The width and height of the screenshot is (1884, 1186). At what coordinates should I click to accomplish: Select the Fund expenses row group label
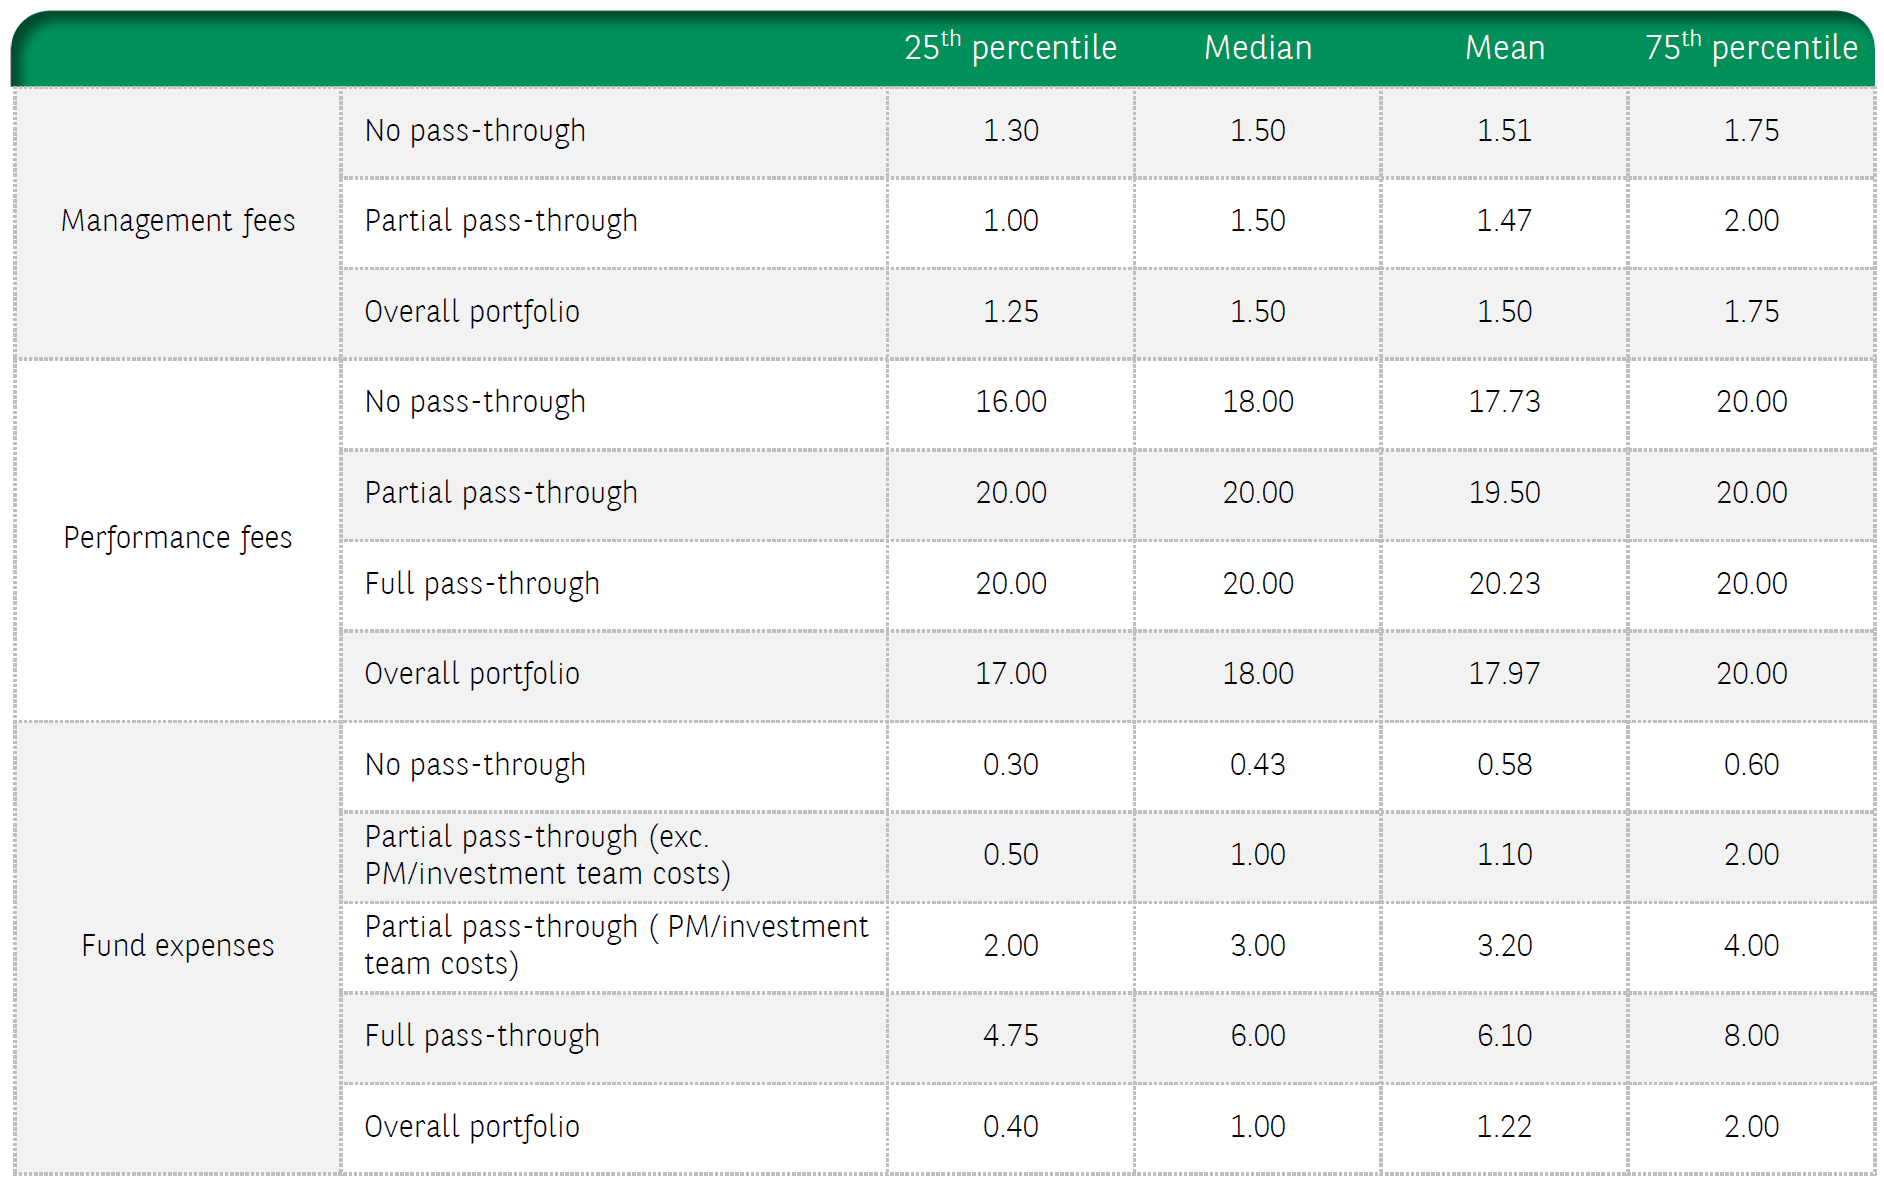pyautogui.click(x=178, y=946)
